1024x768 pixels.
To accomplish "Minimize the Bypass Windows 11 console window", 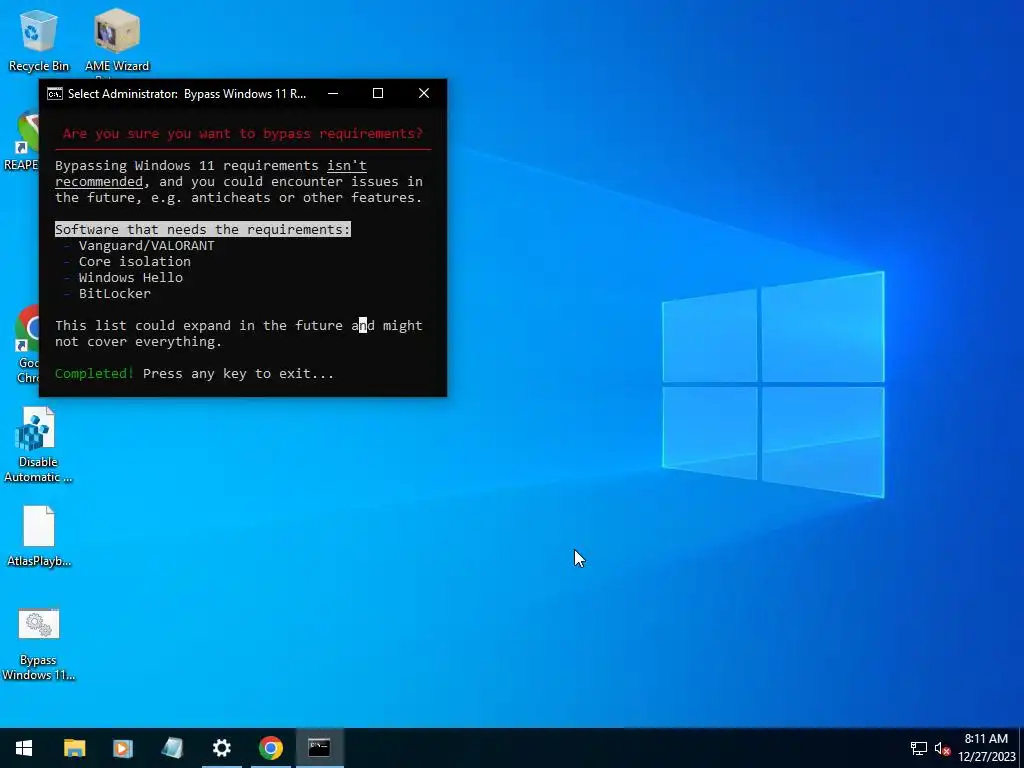I will tap(333, 93).
